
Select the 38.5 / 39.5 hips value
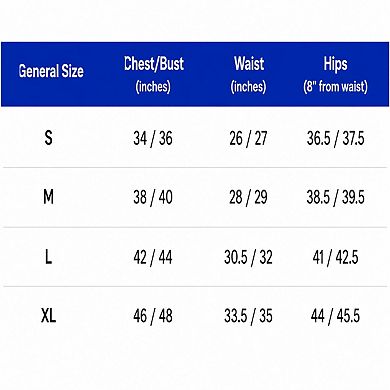336,197
